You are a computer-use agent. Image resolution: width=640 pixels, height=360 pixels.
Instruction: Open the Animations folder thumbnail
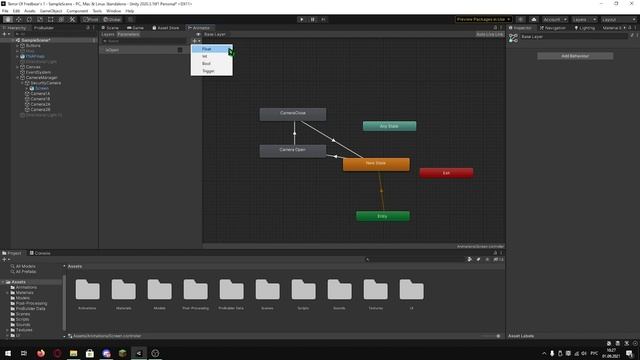click(x=87, y=290)
